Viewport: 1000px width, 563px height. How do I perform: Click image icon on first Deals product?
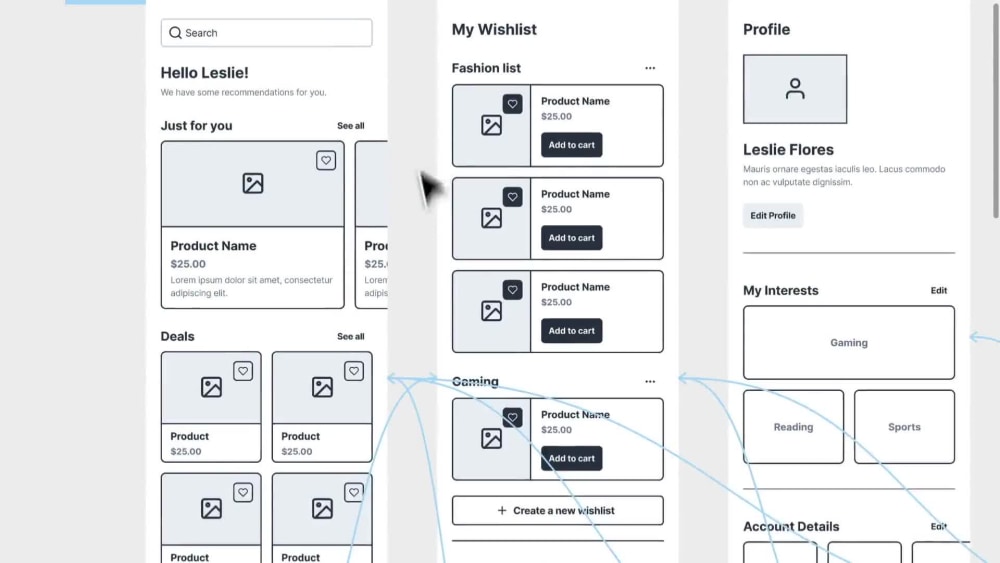coord(211,387)
